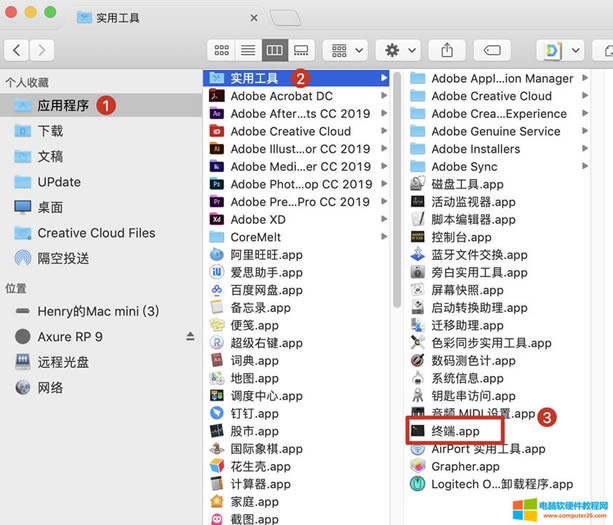
Task: Select 蓝牙文件交换.app icon
Action: (x=418, y=254)
